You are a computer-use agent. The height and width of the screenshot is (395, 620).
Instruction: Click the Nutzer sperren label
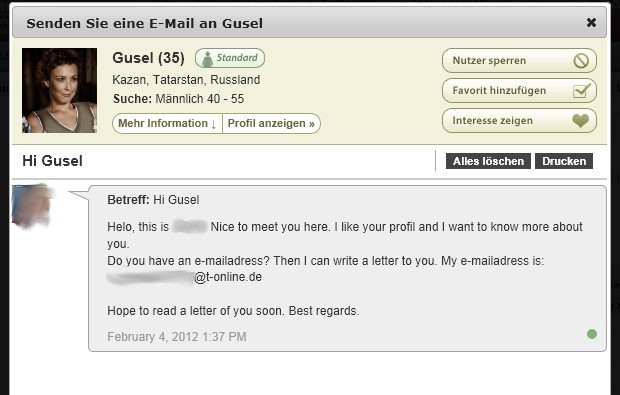point(489,60)
